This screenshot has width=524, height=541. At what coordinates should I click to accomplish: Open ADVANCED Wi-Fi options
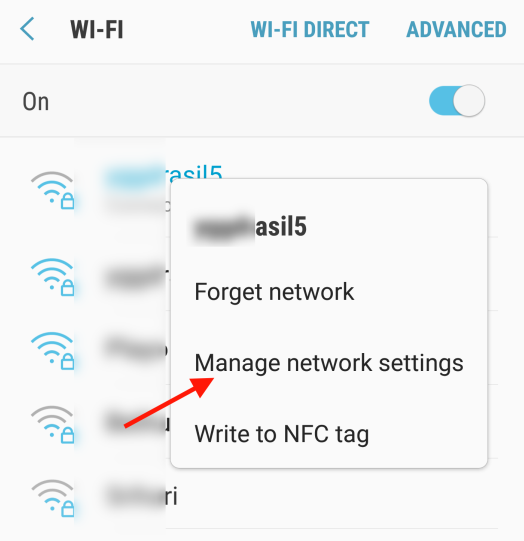pyautogui.click(x=456, y=29)
